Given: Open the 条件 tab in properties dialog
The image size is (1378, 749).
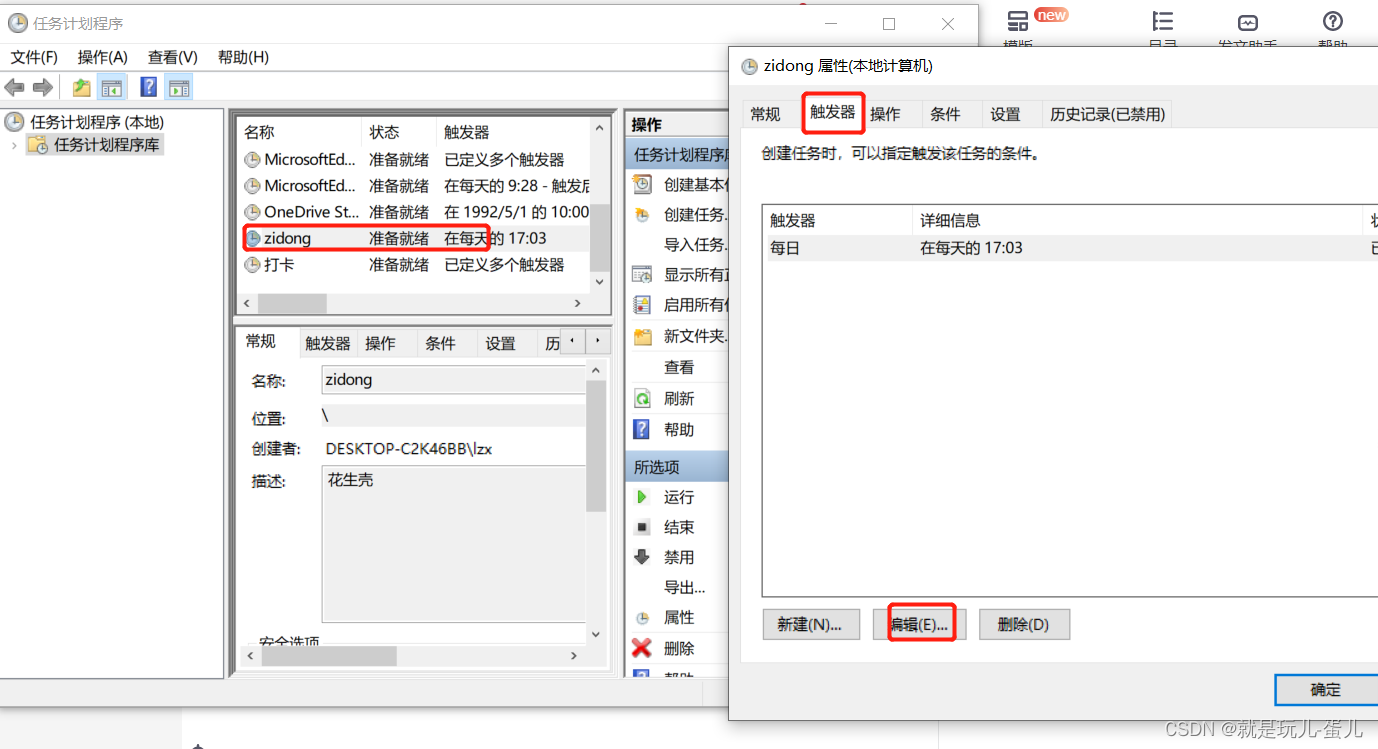Looking at the screenshot, I should 946,114.
